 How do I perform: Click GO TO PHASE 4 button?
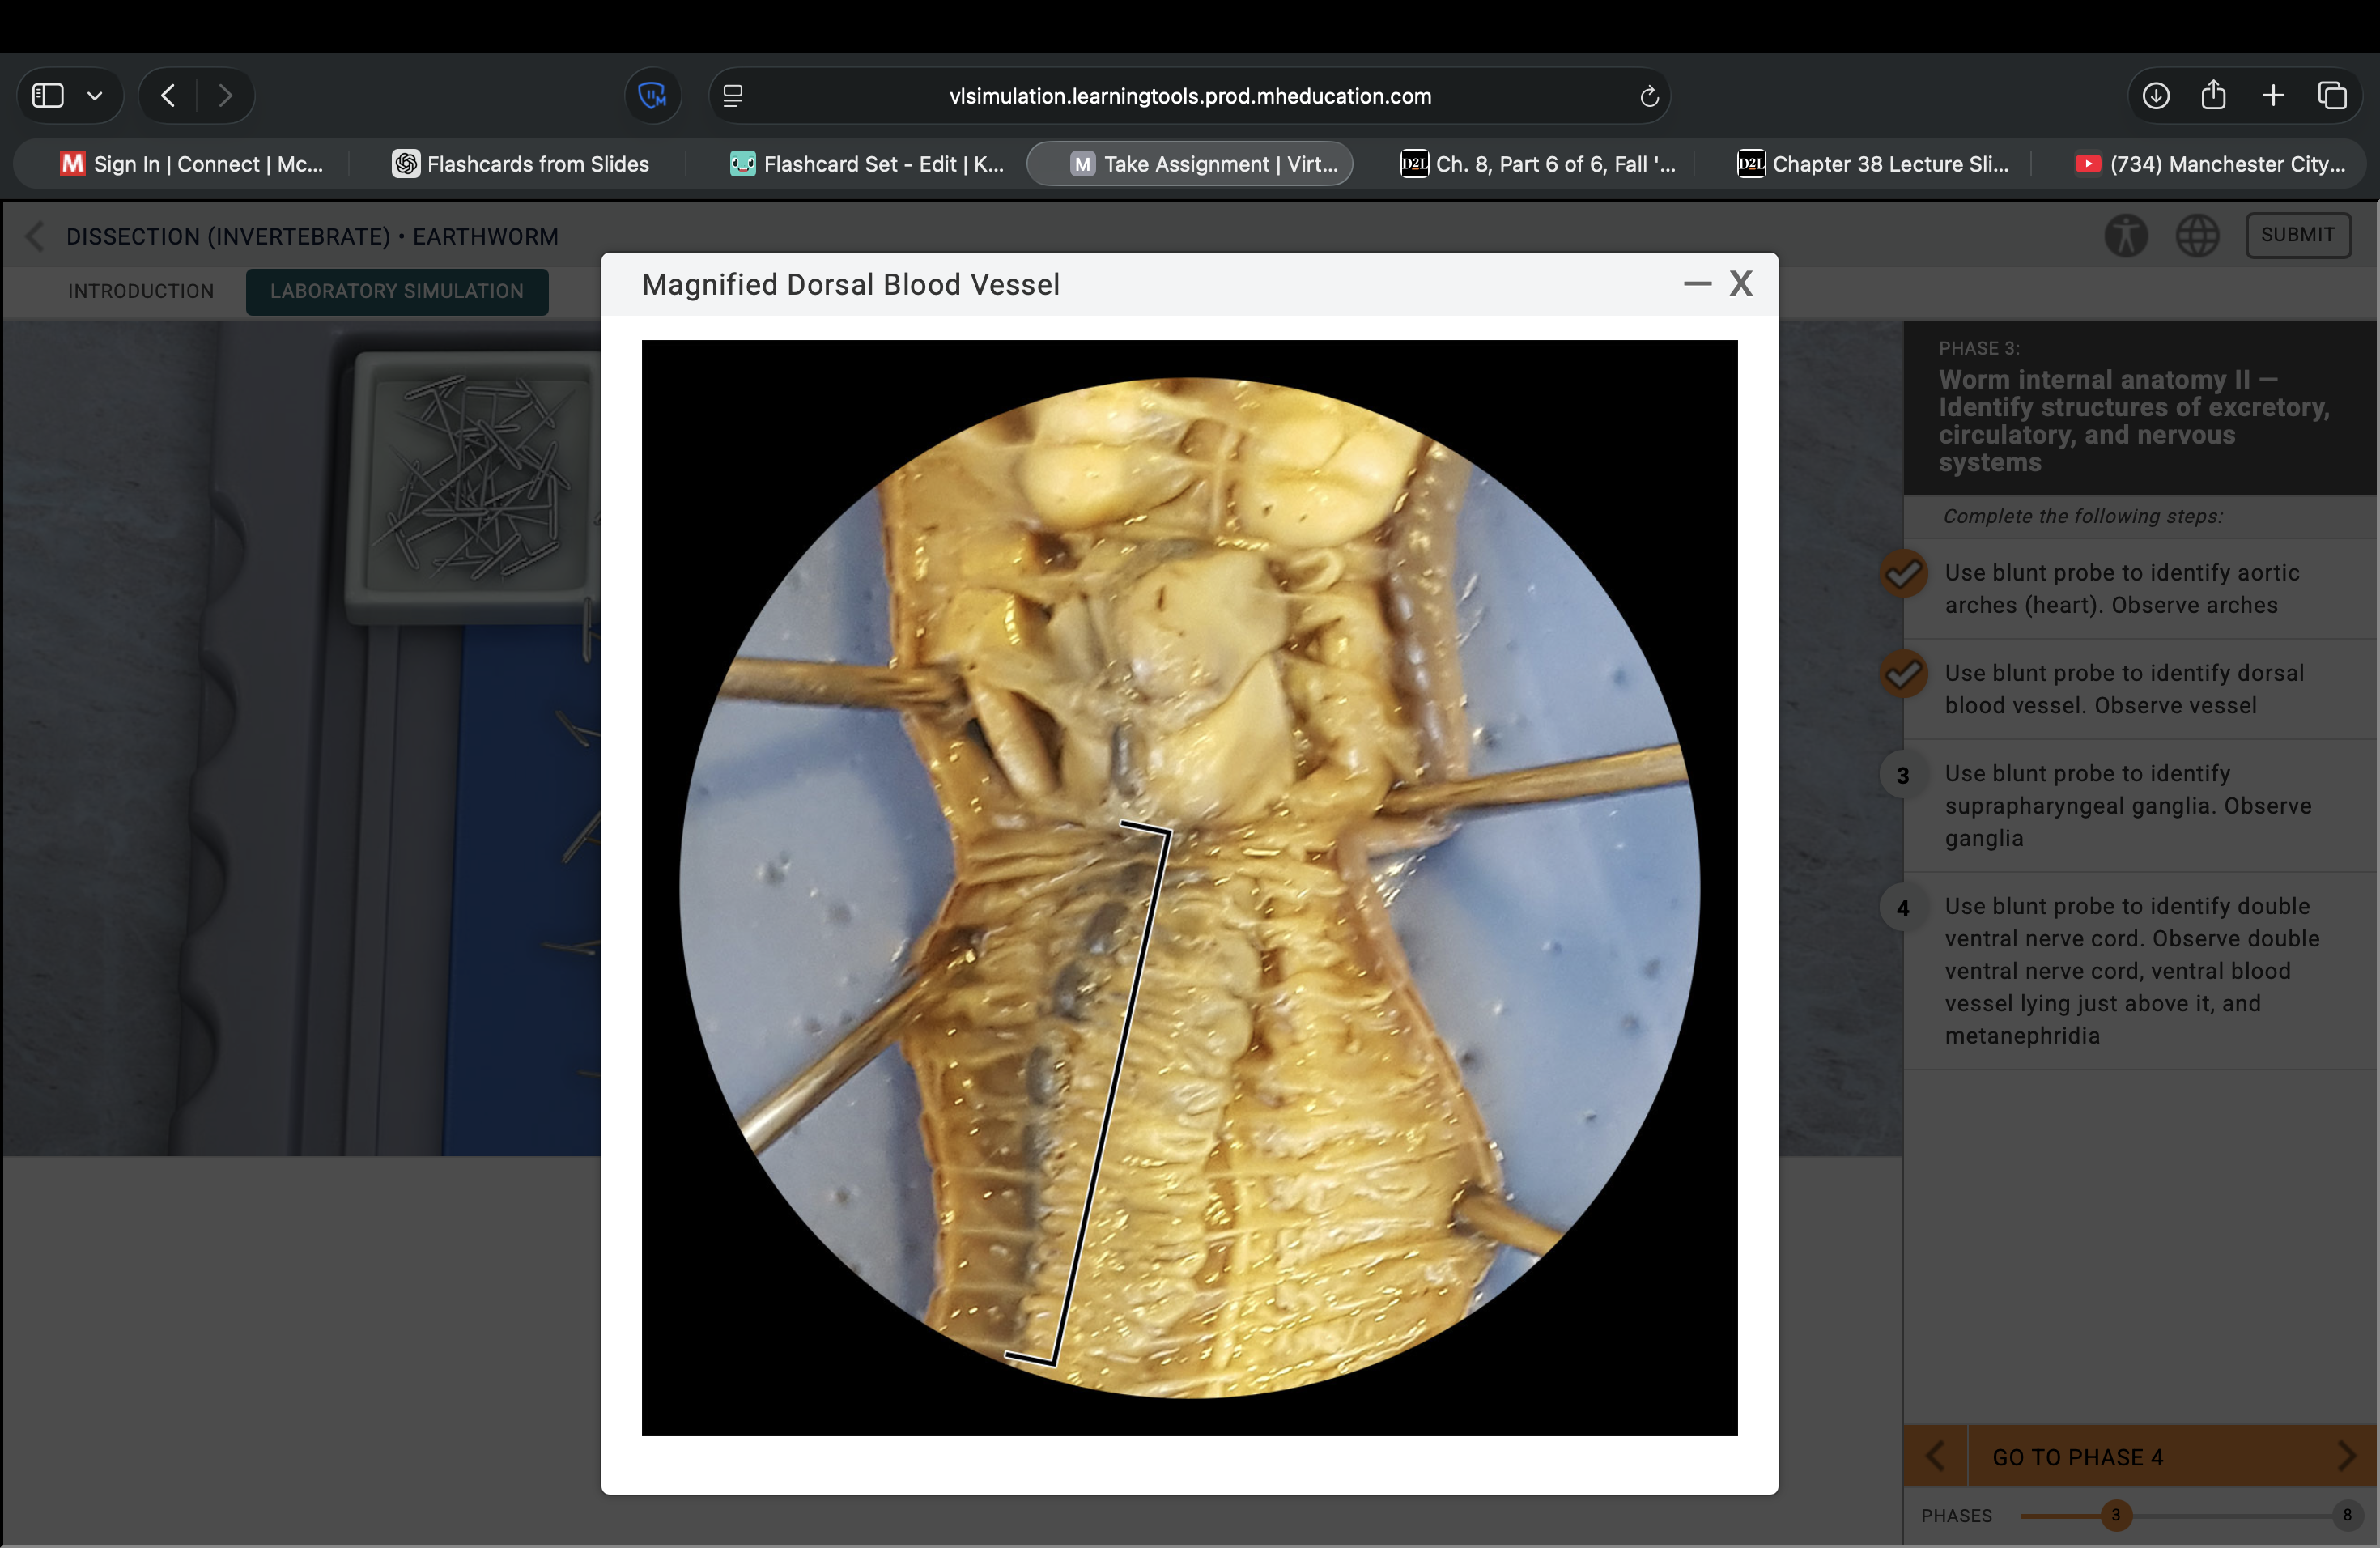[x=2077, y=1457]
